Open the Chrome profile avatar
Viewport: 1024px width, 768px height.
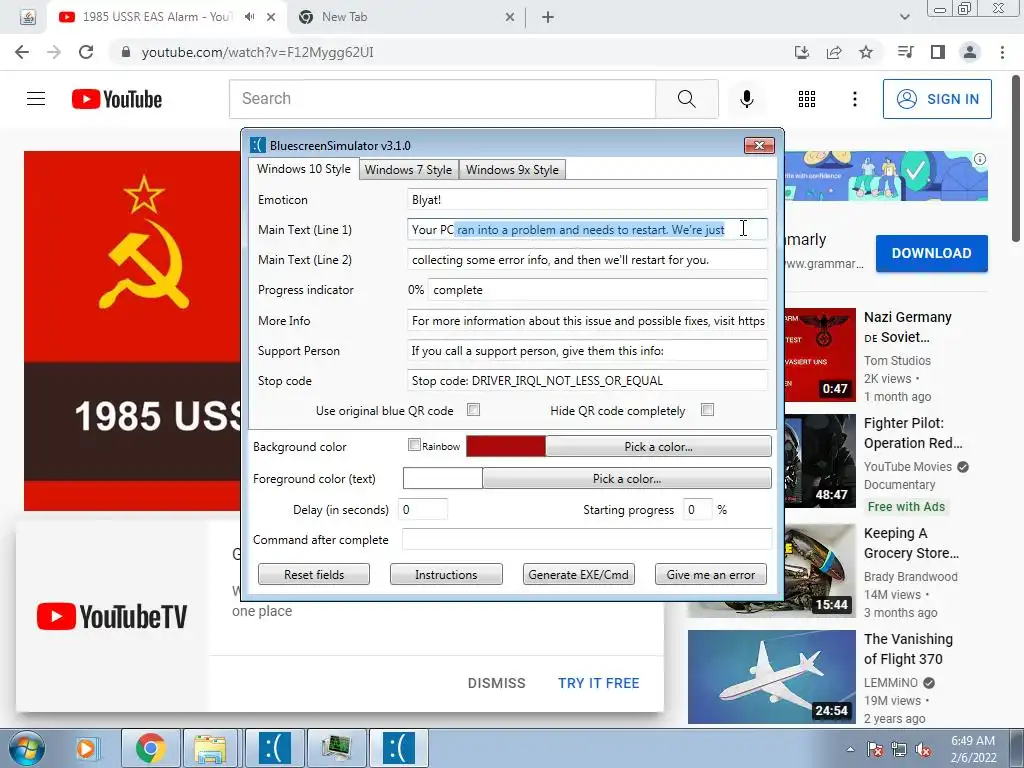tap(970, 52)
